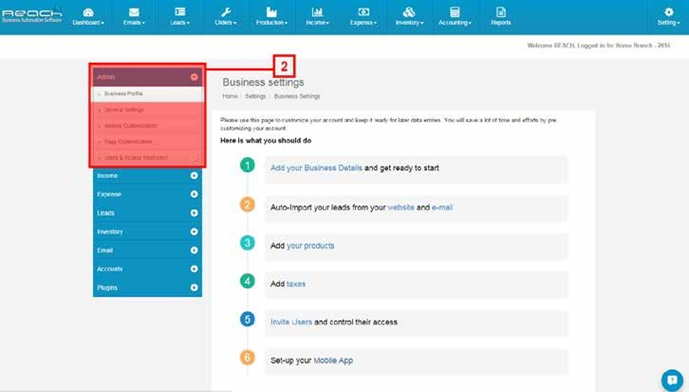Expand the Plugins sidebar section
689x392 pixels.
pyautogui.click(x=147, y=287)
